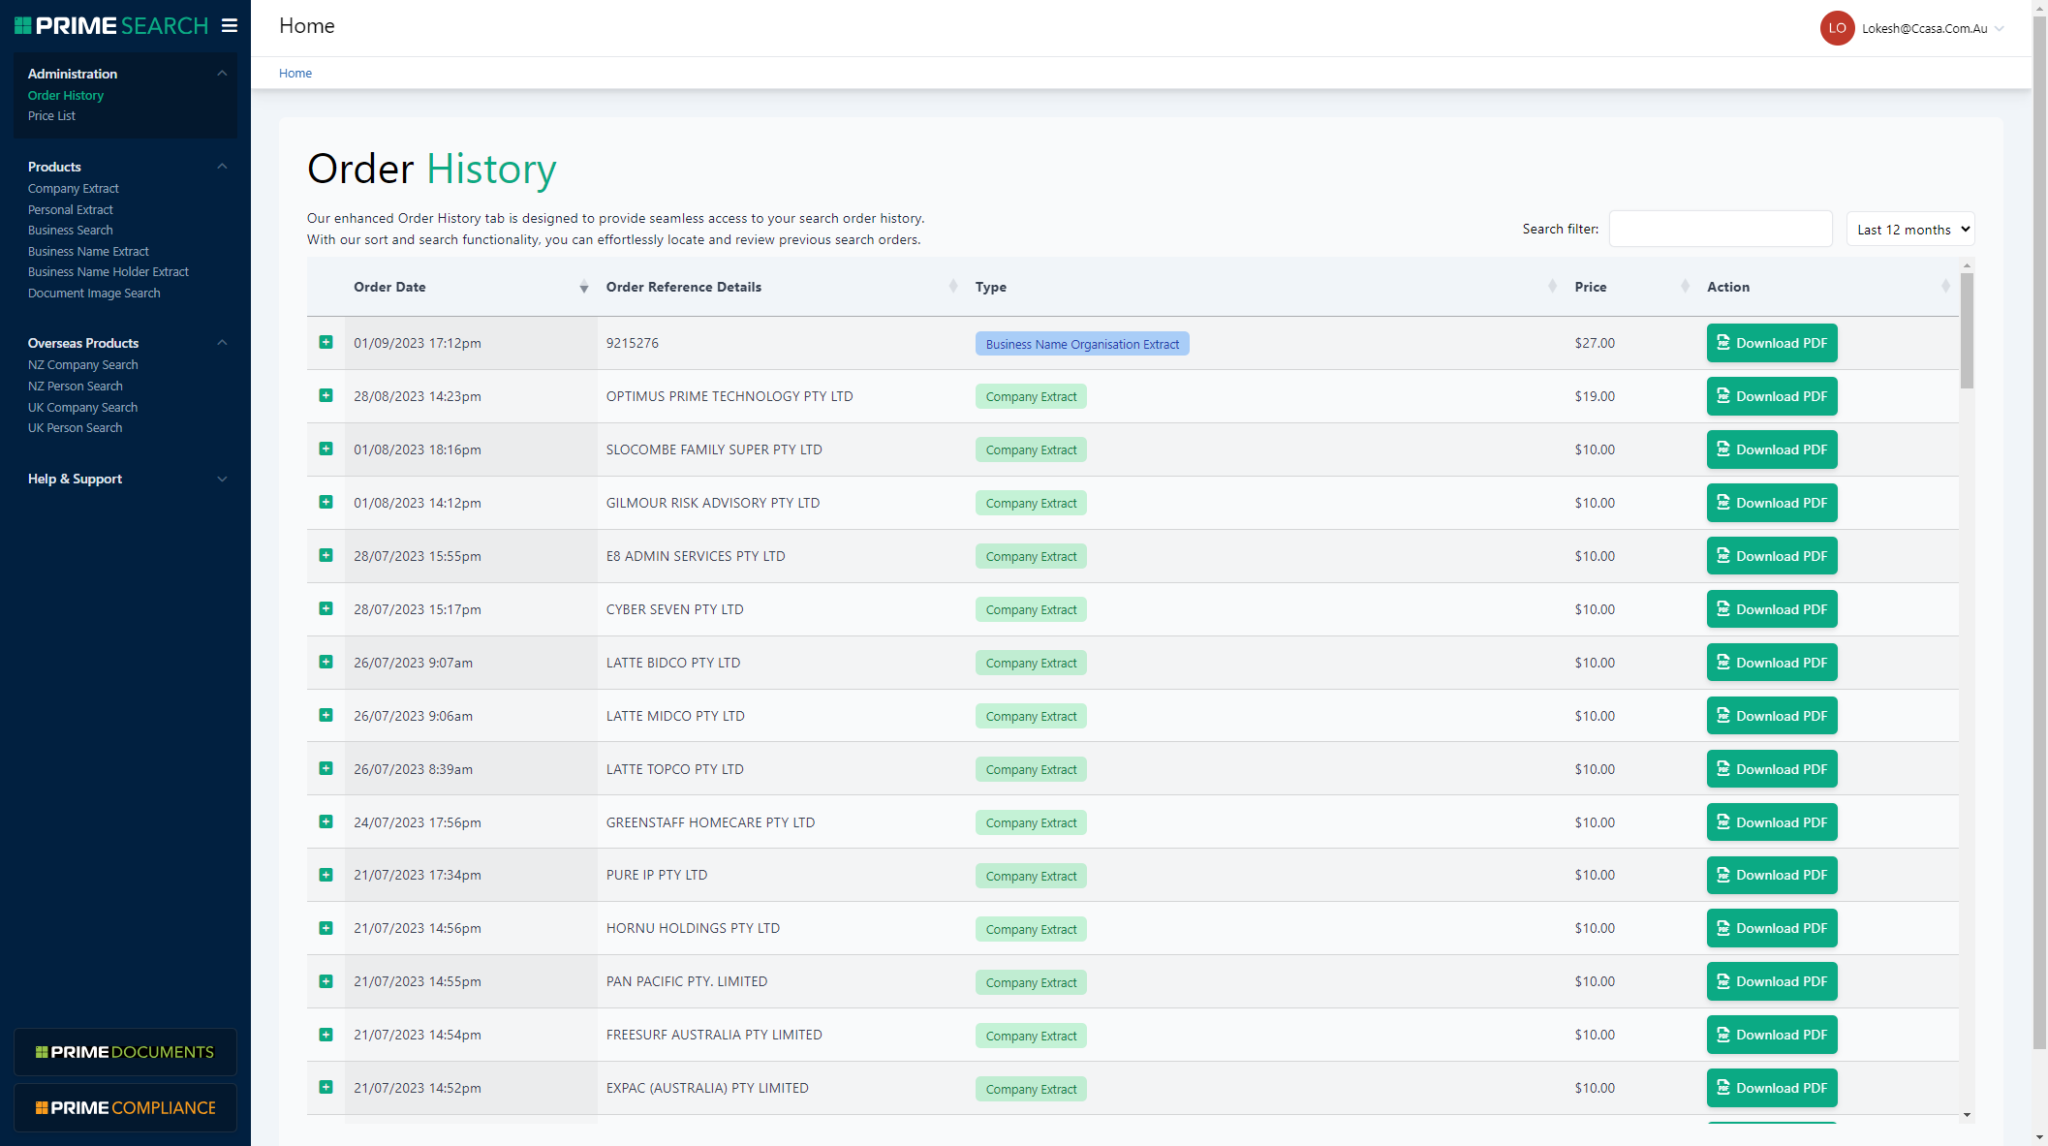
Task: Select Price List in the sidebar
Action: pyautogui.click(x=51, y=115)
